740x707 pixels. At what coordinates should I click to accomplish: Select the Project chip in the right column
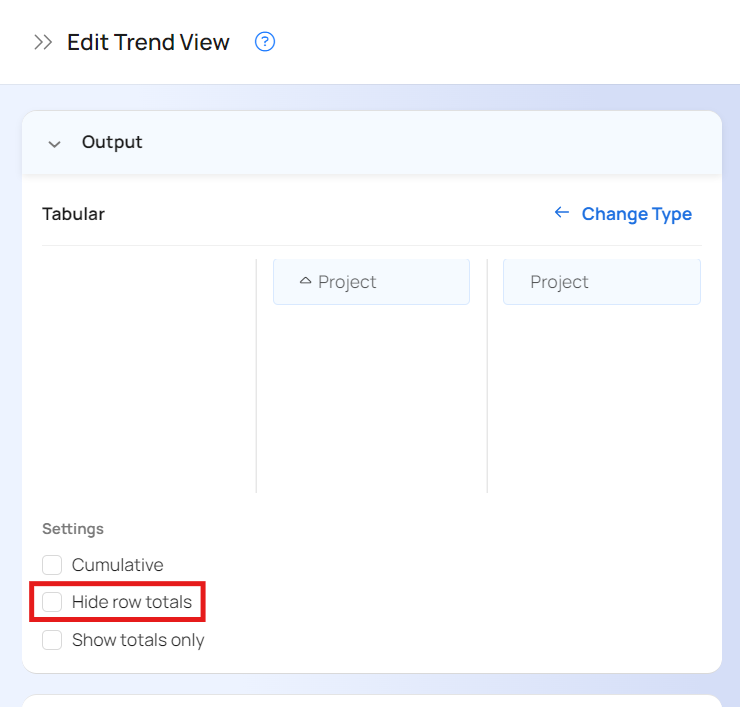(601, 282)
